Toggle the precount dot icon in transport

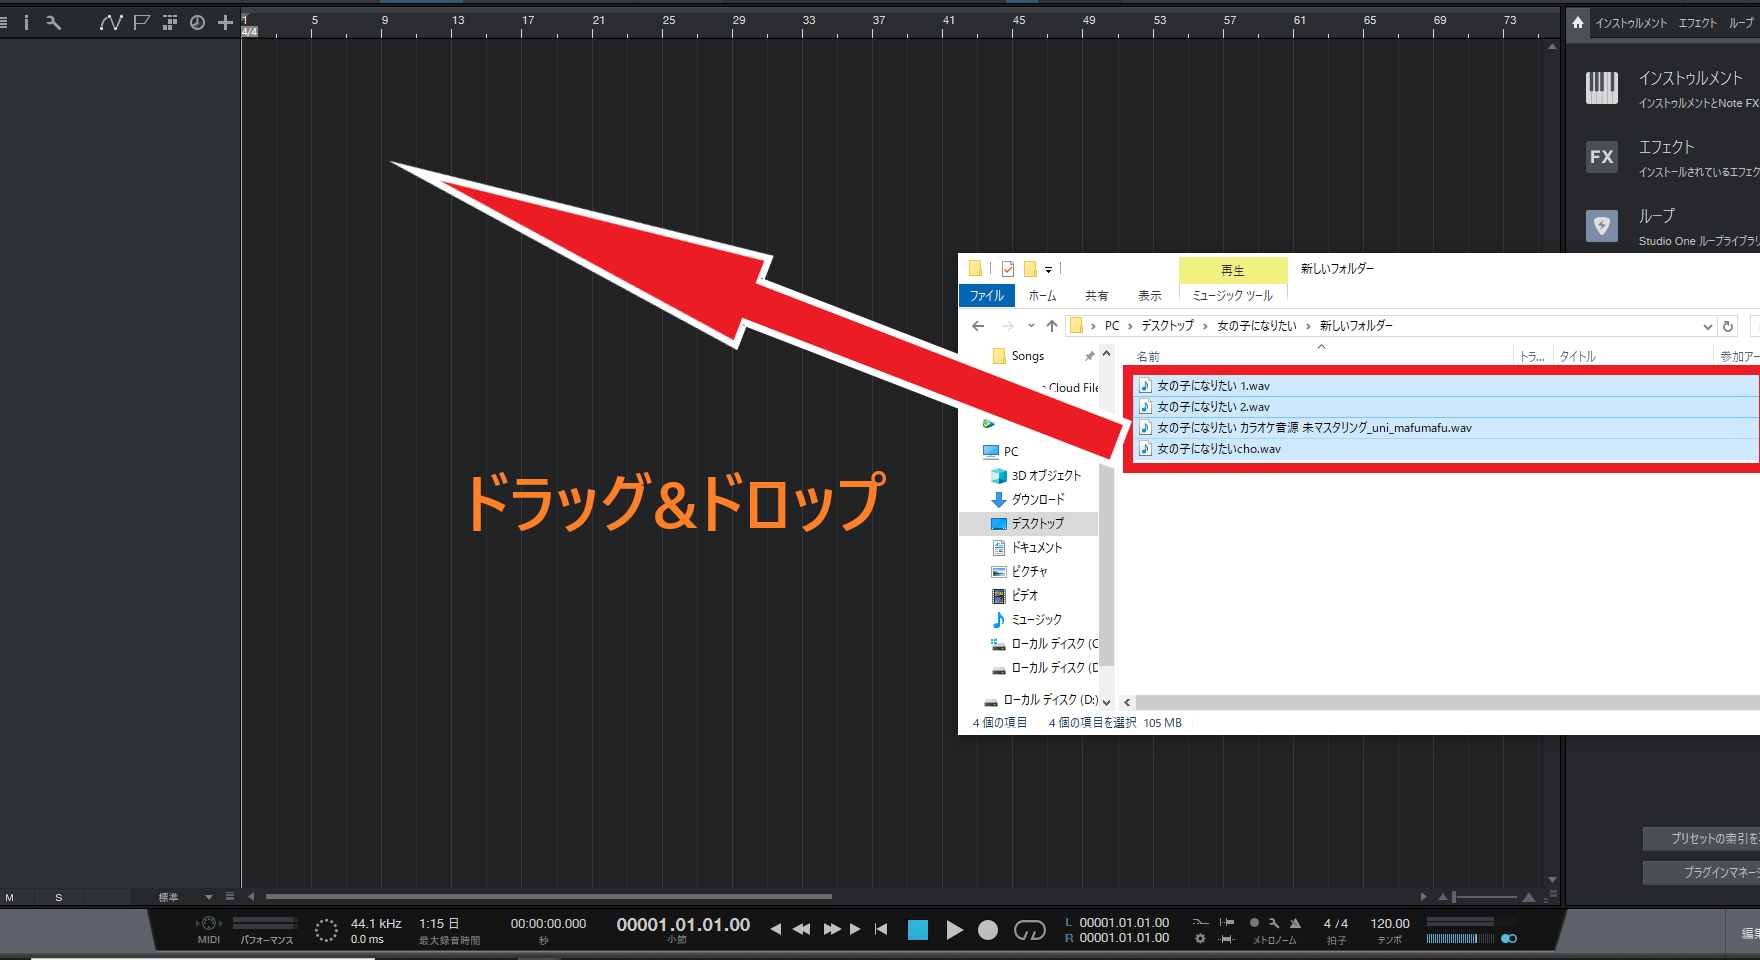[1254, 923]
